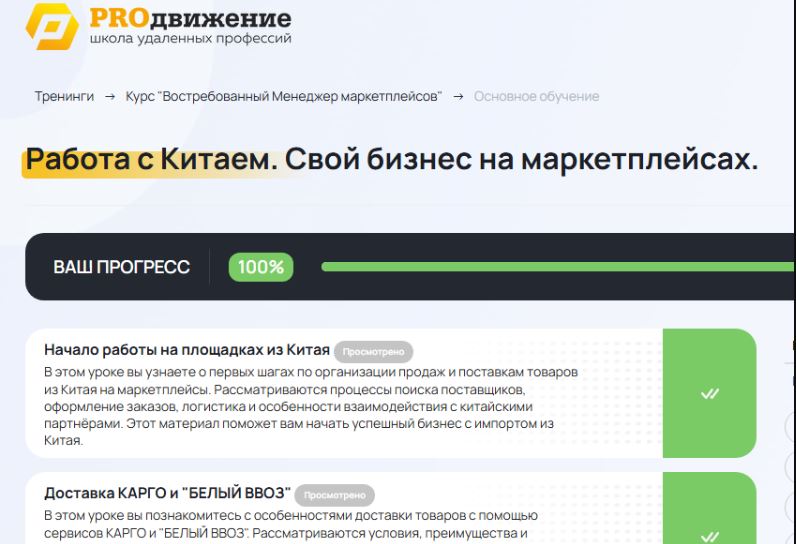Click Просмотрено badge on the КАРГО lesson

tap(334, 495)
